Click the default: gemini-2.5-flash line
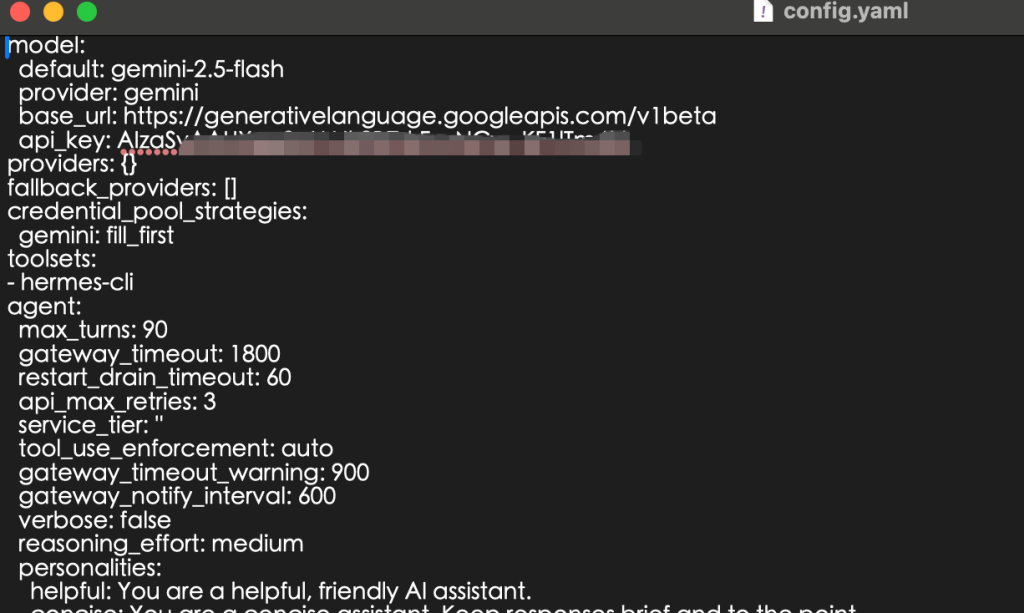The image size is (1024, 613). (151, 69)
